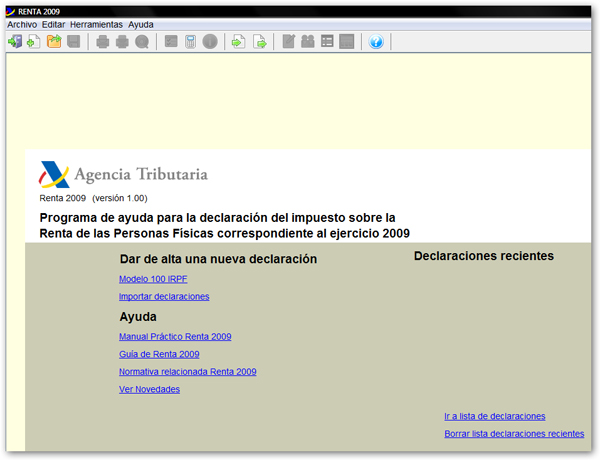Click Borrar lista declaraciones recientes link
Viewport: 600px width, 460px height.
514,434
